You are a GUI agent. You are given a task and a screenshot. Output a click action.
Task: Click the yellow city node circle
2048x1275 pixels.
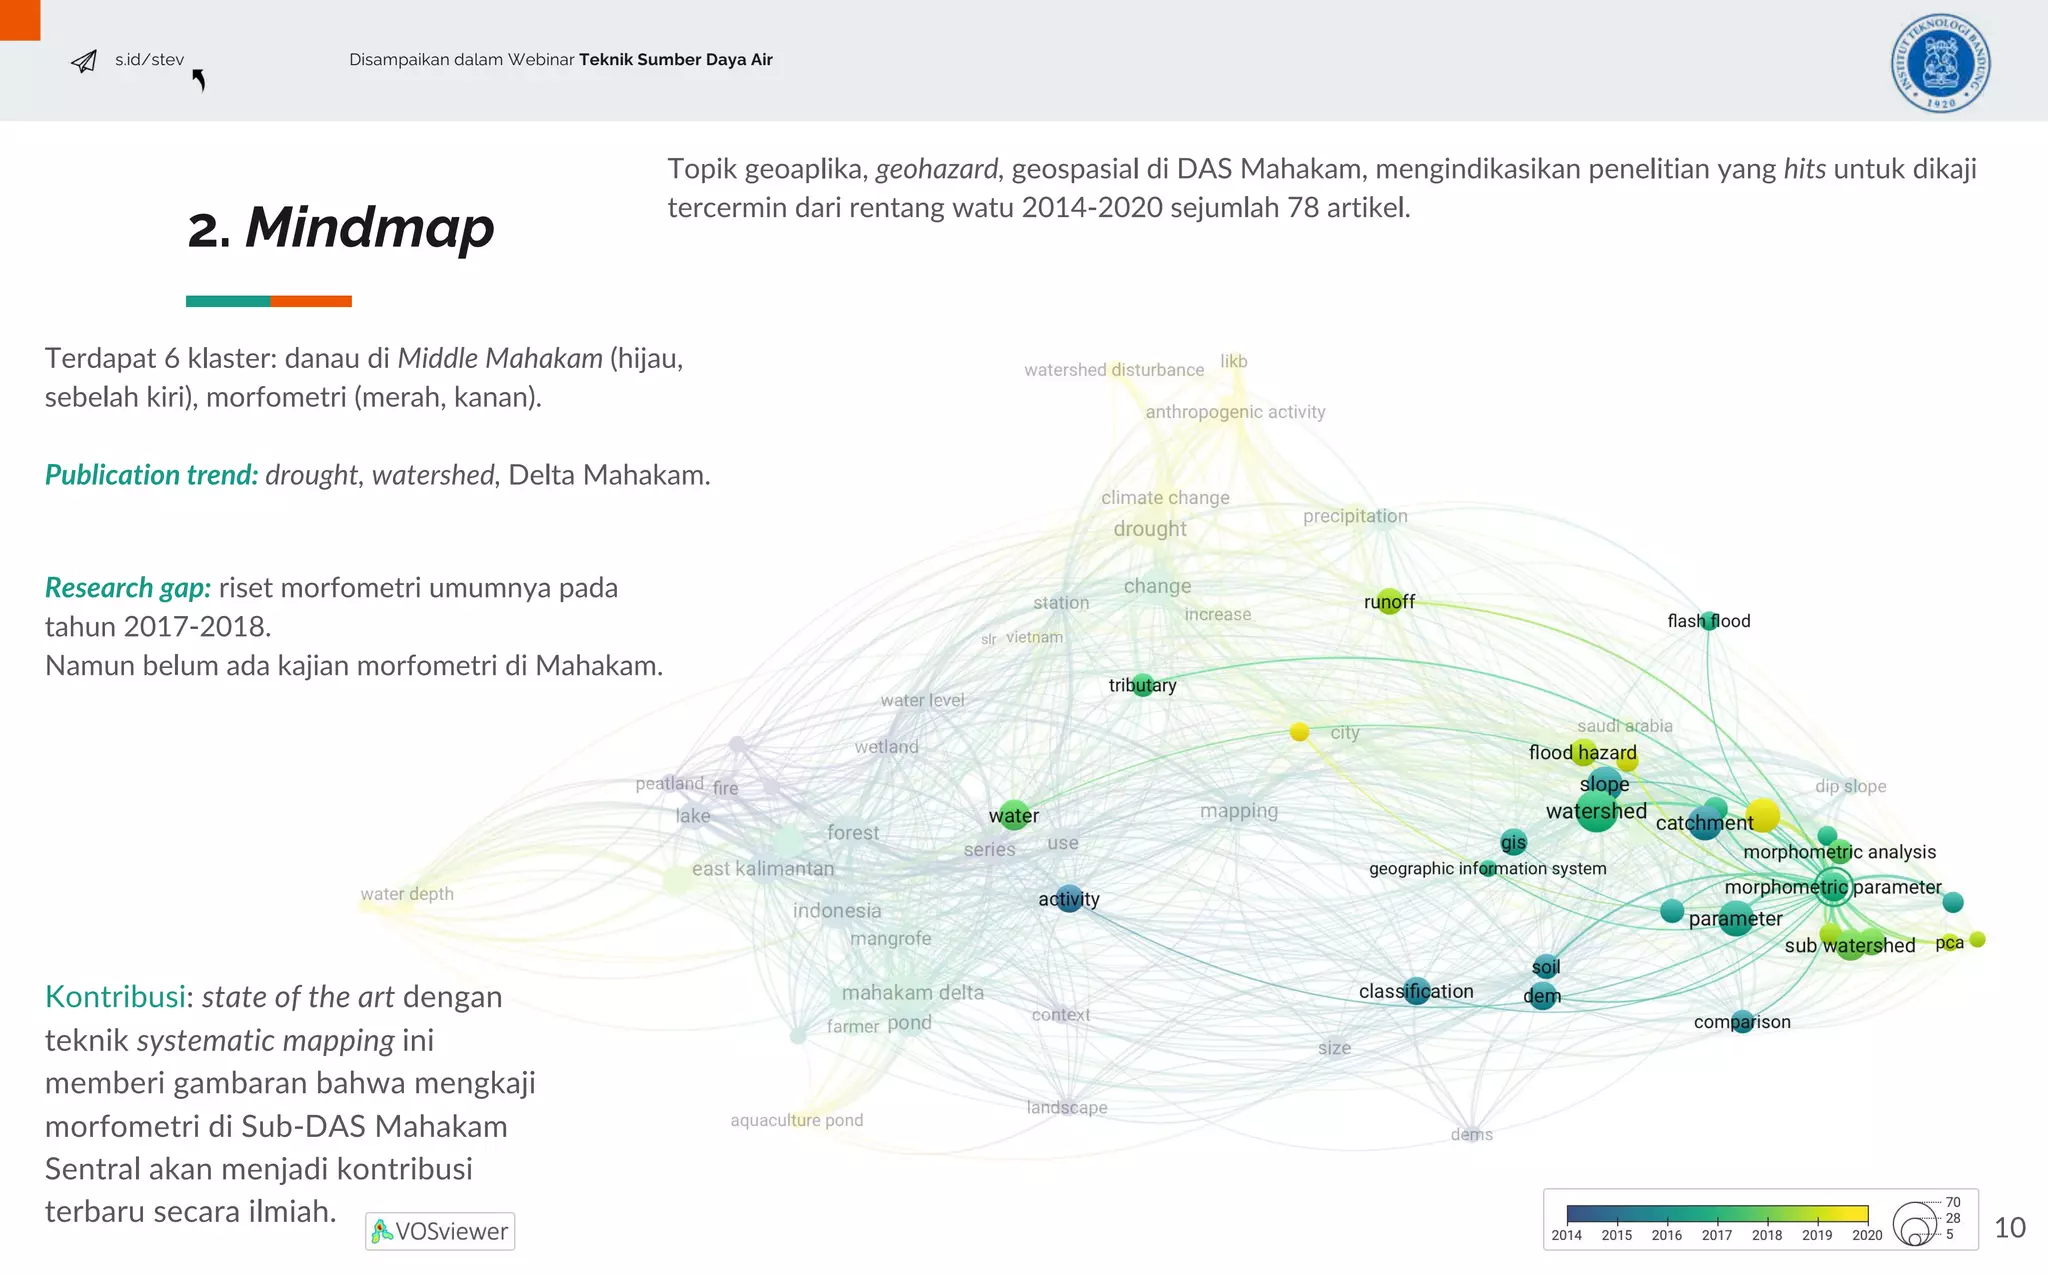point(1299,732)
